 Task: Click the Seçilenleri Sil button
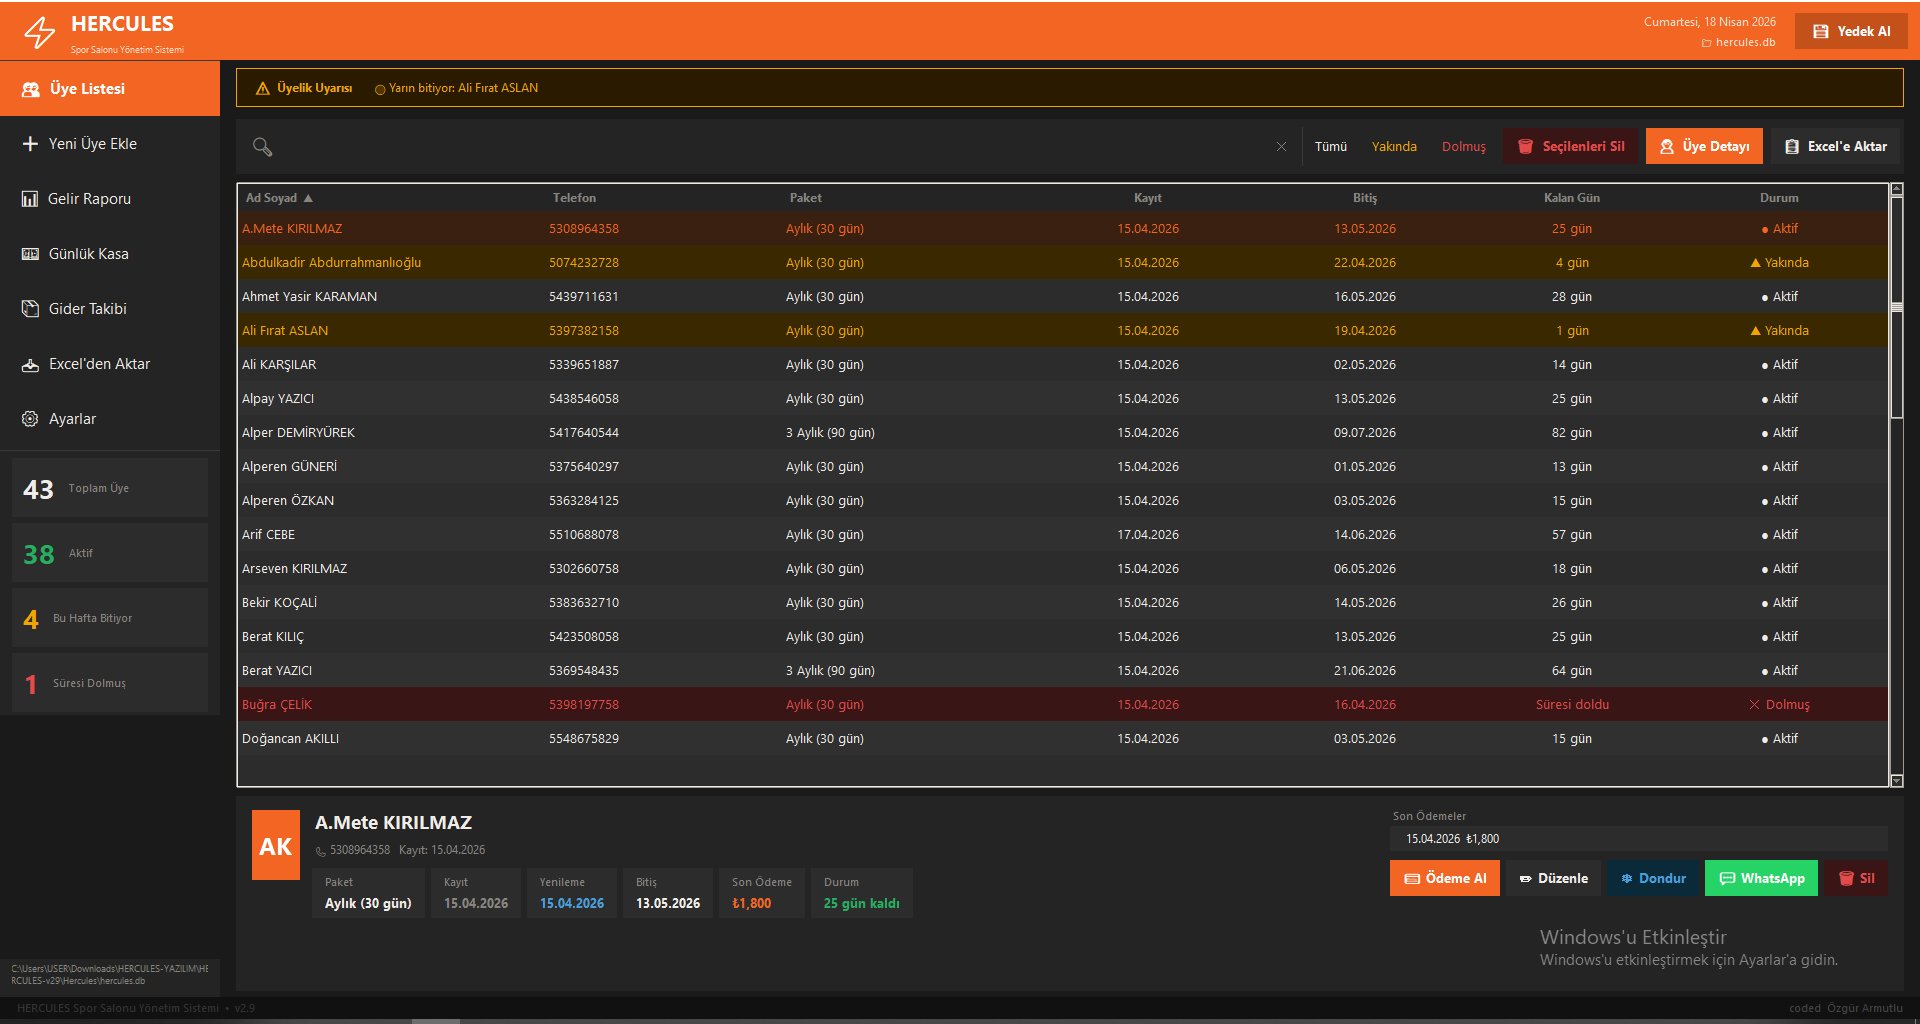1570,147
